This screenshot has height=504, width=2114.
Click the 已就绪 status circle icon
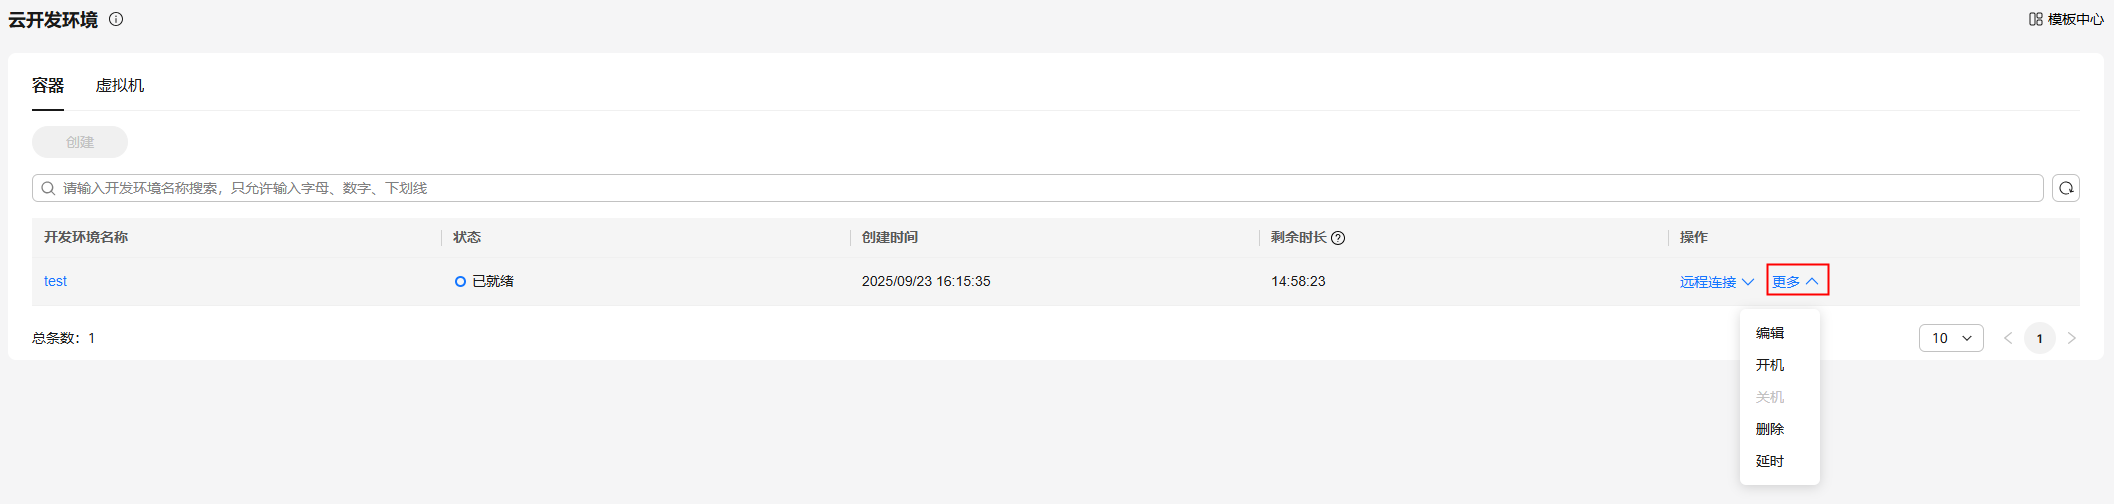pyautogui.click(x=460, y=282)
